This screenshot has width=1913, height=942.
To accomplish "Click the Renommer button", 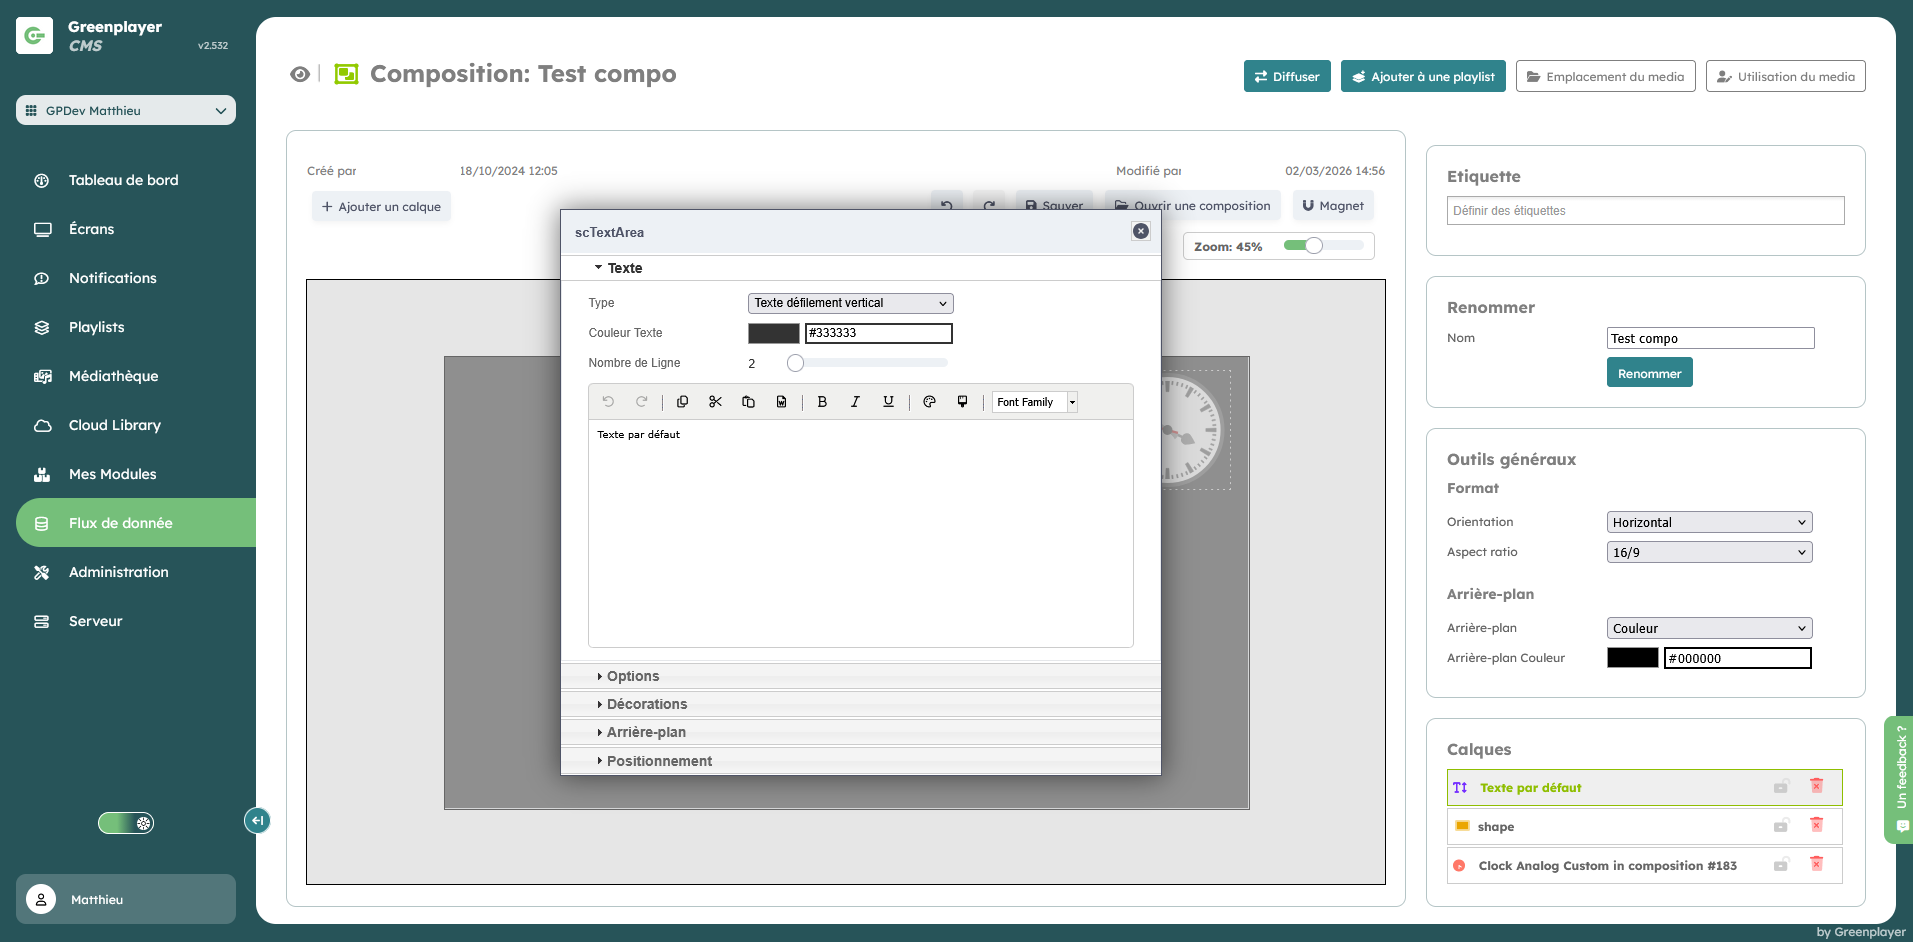I will click(x=1649, y=373).
